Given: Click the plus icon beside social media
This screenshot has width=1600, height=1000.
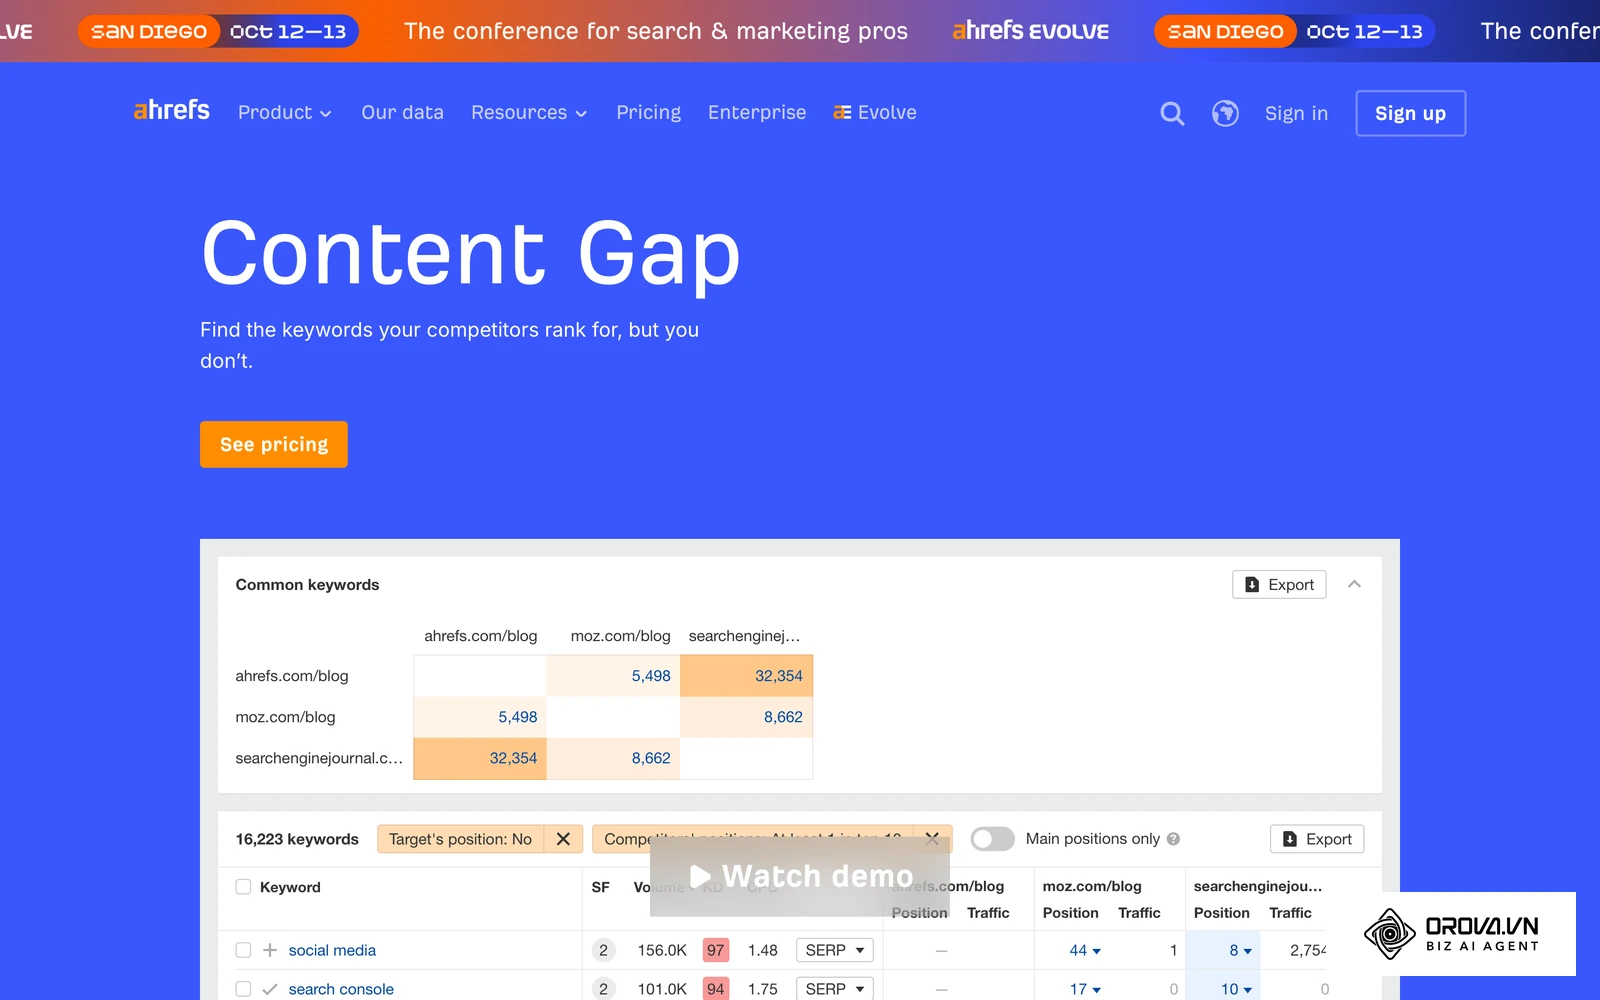Looking at the screenshot, I should click(x=270, y=950).
